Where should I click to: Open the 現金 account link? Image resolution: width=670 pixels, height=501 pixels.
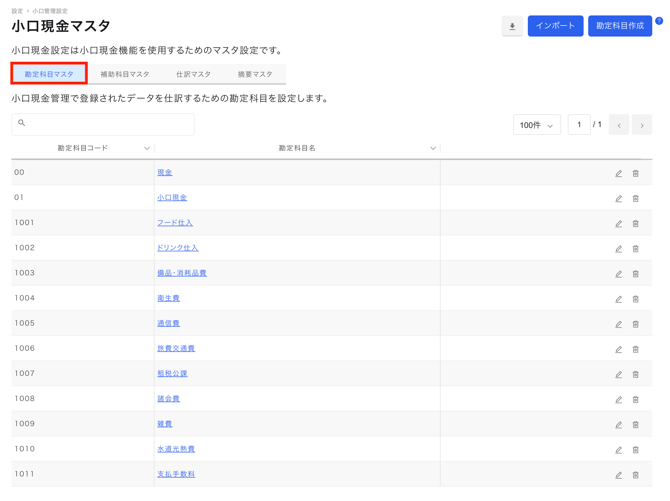165,172
